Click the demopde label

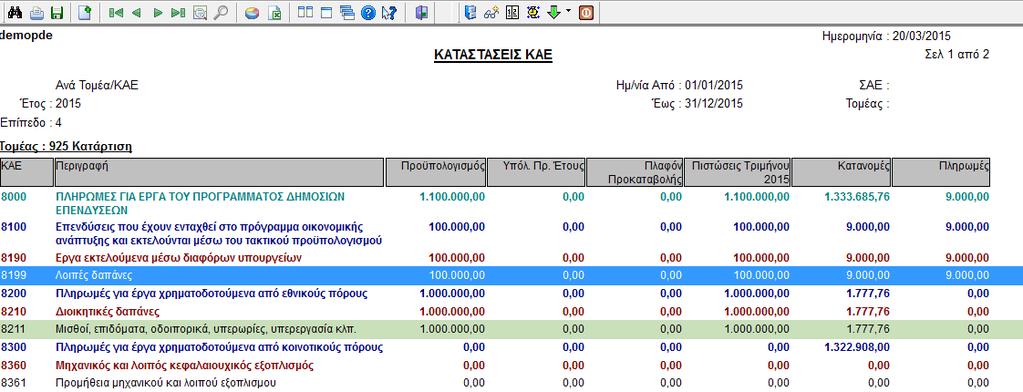click(x=26, y=36)
